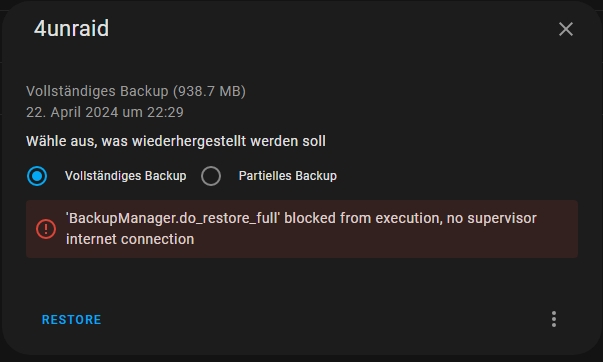Close the 4unraid backup dialog

click(565, 29)
